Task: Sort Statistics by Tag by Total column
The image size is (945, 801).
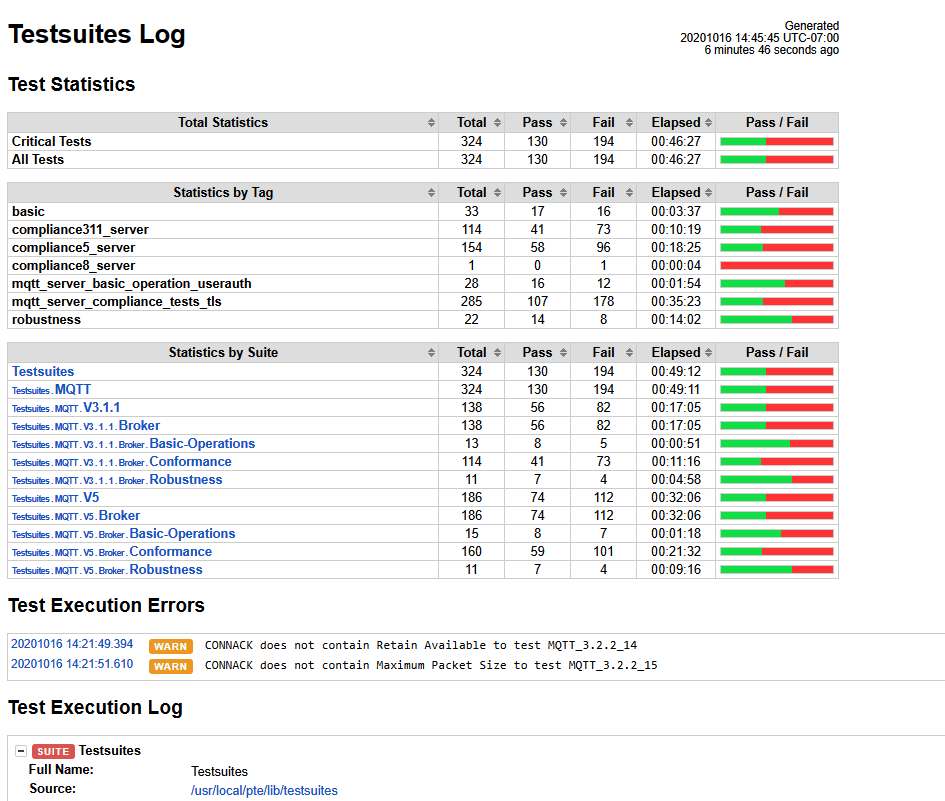Action: click(x=471, y=192)
